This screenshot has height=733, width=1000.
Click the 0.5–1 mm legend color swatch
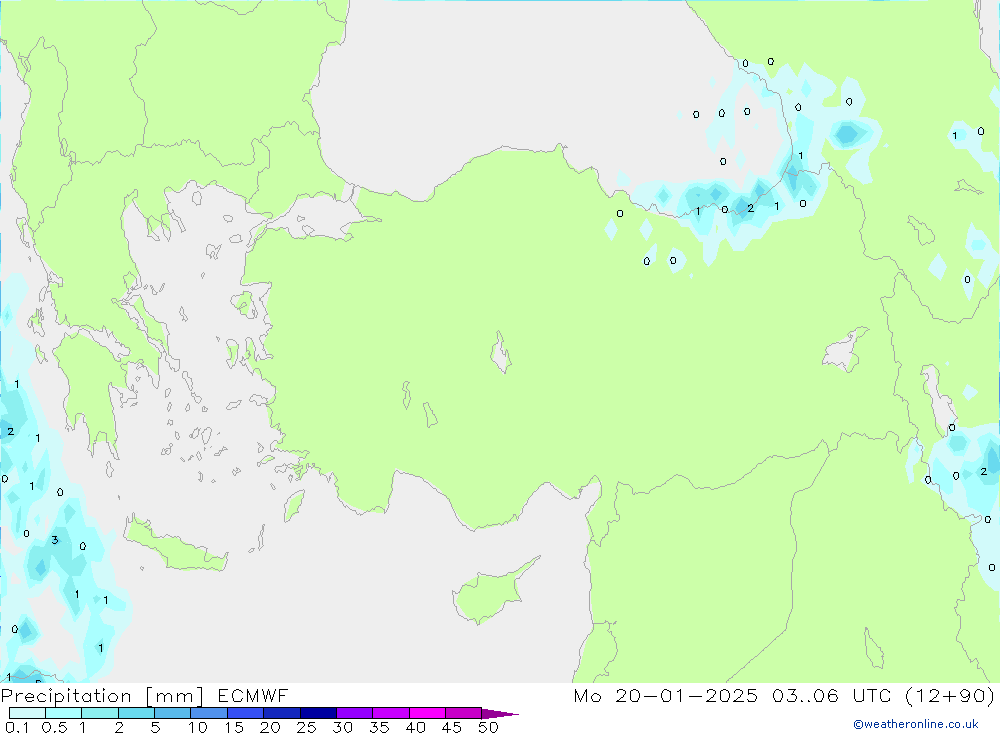(64, 713)
